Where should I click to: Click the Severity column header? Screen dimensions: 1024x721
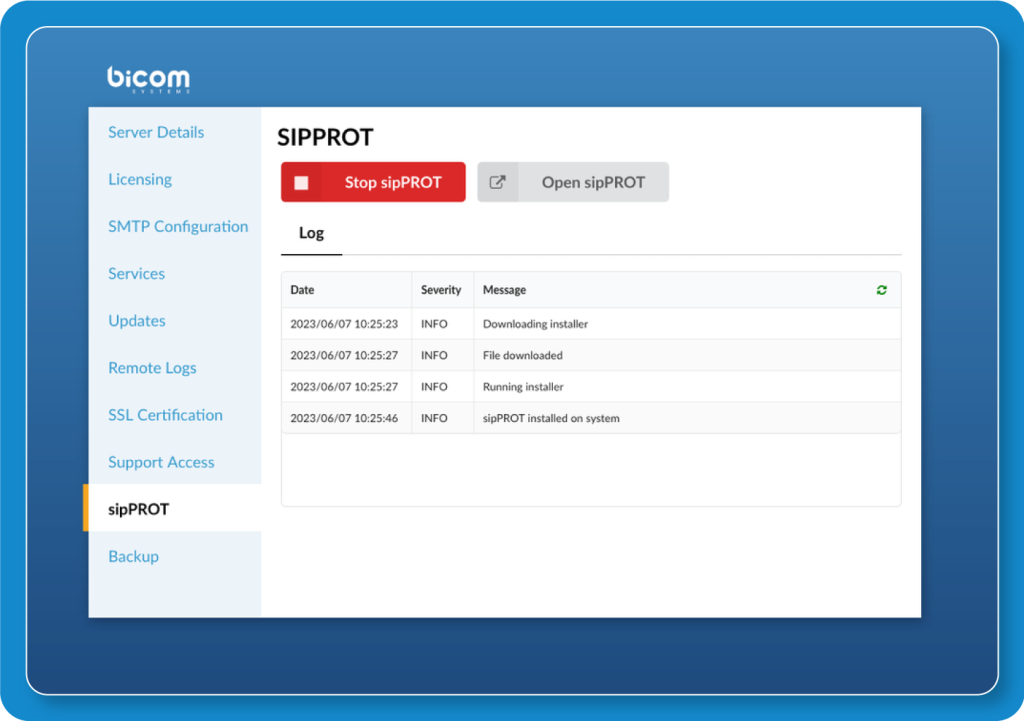pyautogui.click(x=441, y=290)
